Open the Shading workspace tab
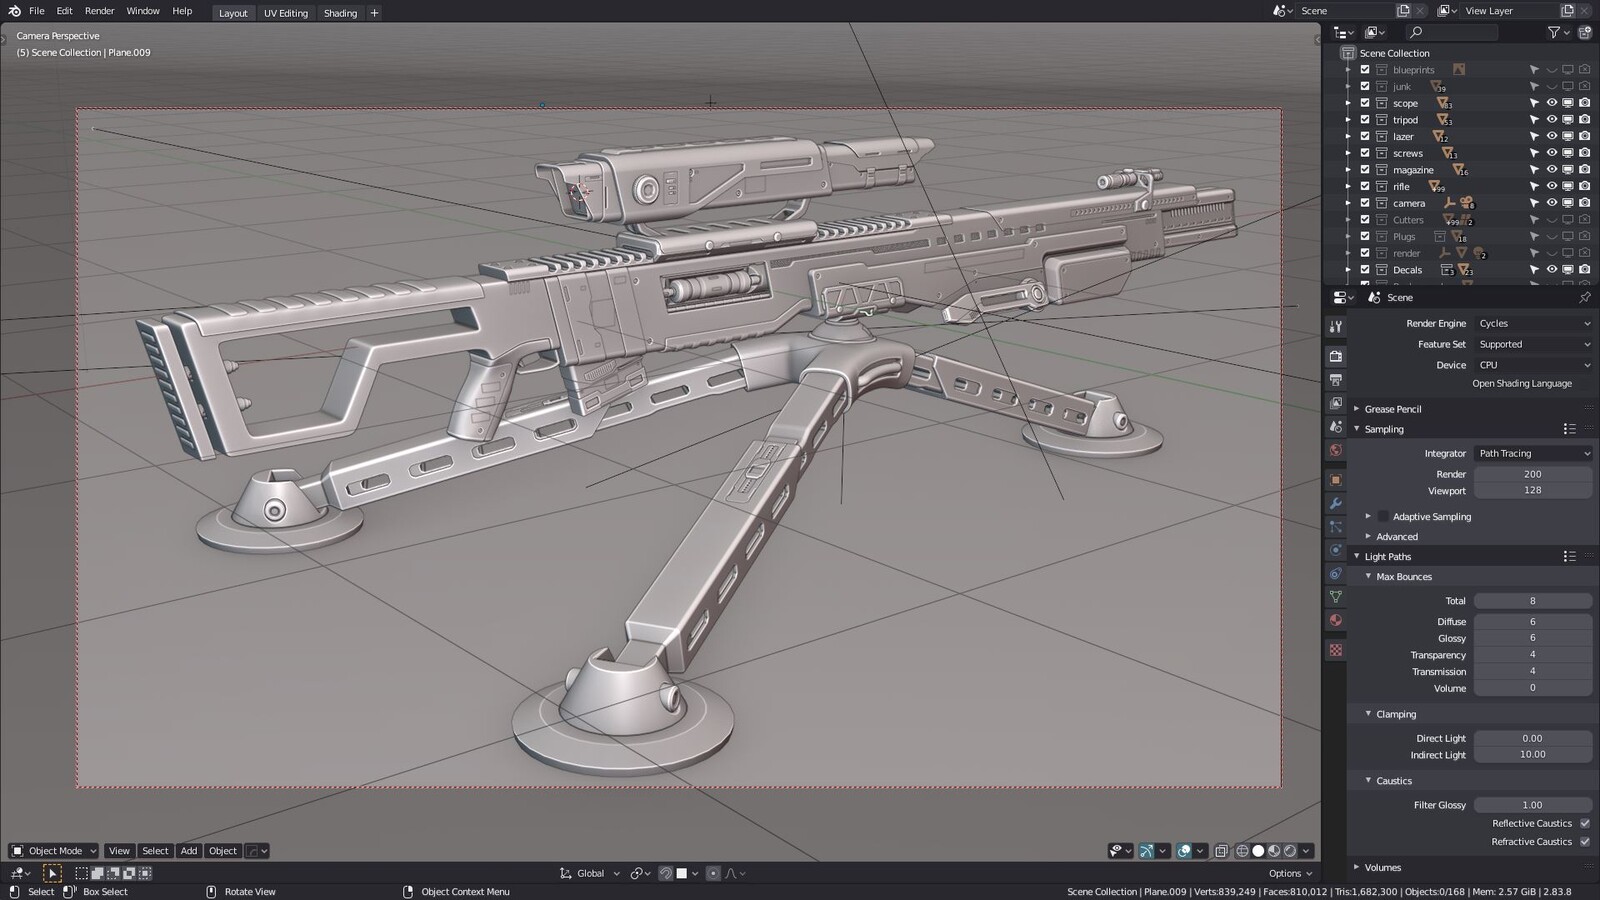Image resolution: width=1600 pixels, height=900 pixels. [x=340, y=13]
